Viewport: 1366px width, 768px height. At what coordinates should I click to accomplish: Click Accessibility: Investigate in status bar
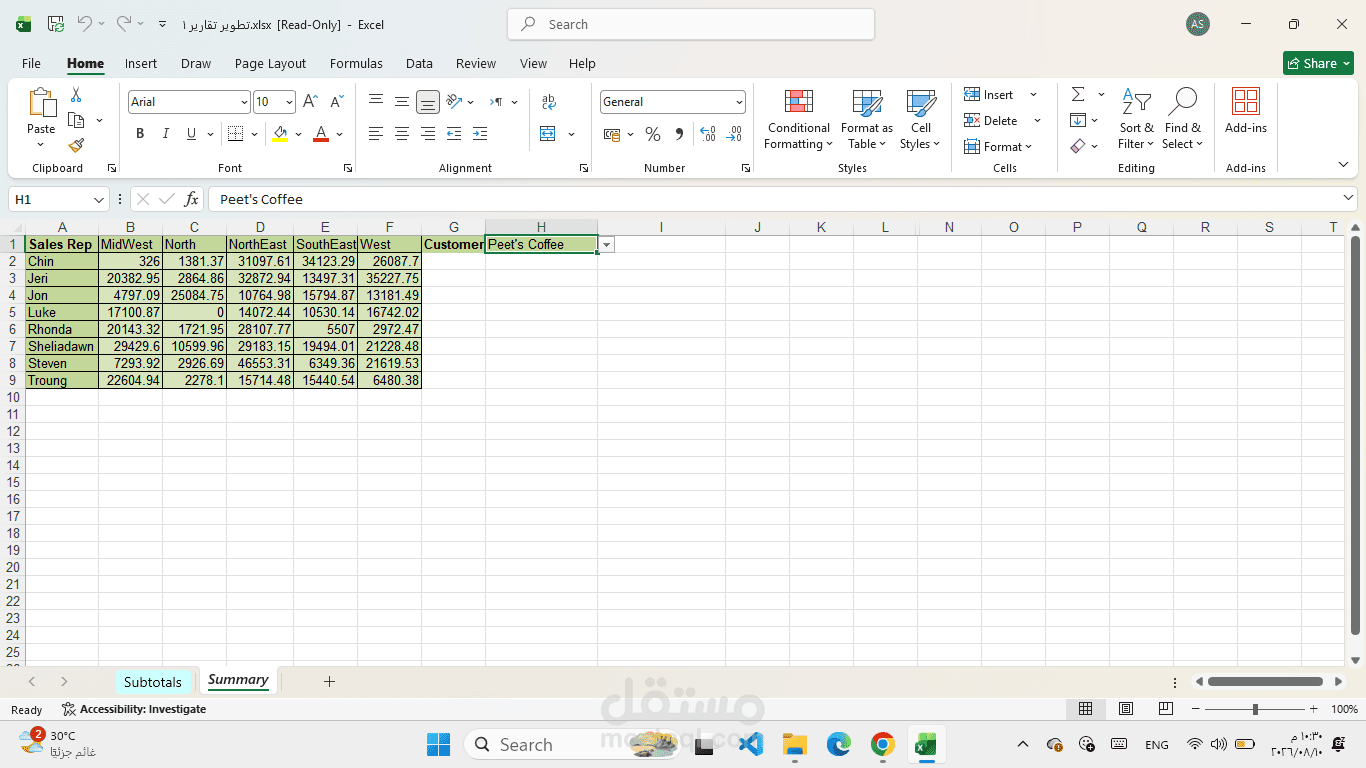[x=134, y=709]
